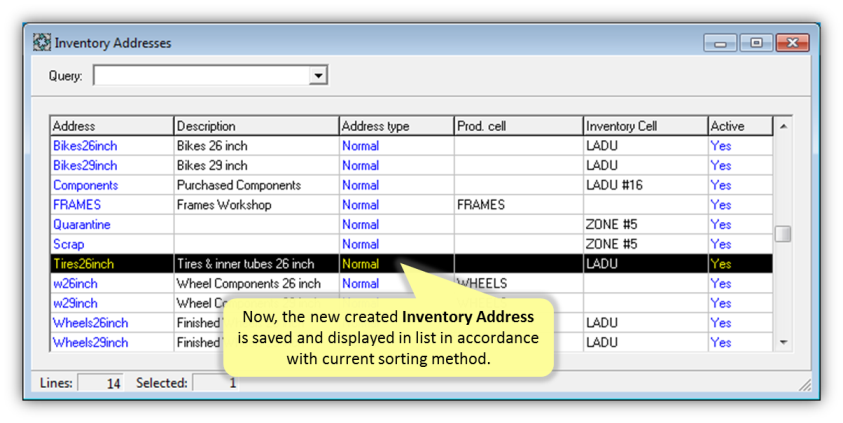Open the Query dropdown arrow

point(318,76)
